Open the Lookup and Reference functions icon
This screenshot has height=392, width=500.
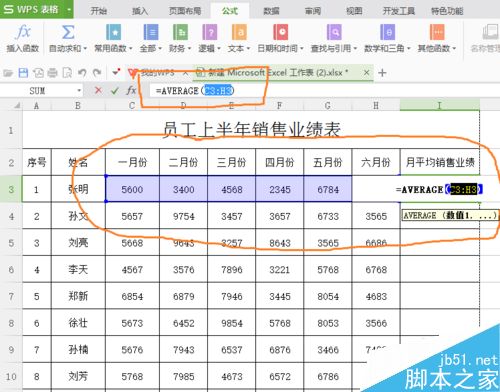pos(334,32)
